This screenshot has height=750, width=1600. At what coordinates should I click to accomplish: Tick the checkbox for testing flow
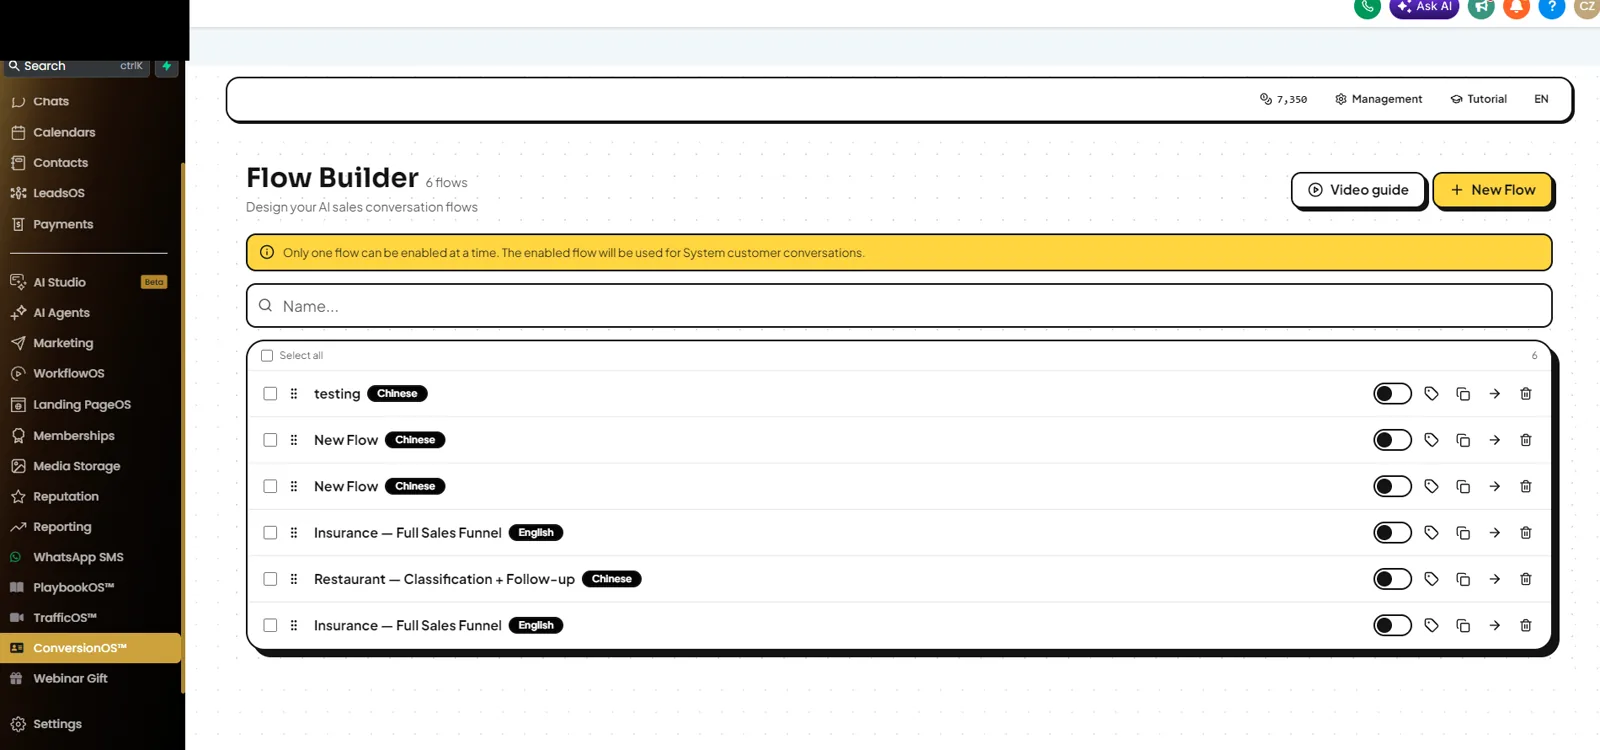270,394
